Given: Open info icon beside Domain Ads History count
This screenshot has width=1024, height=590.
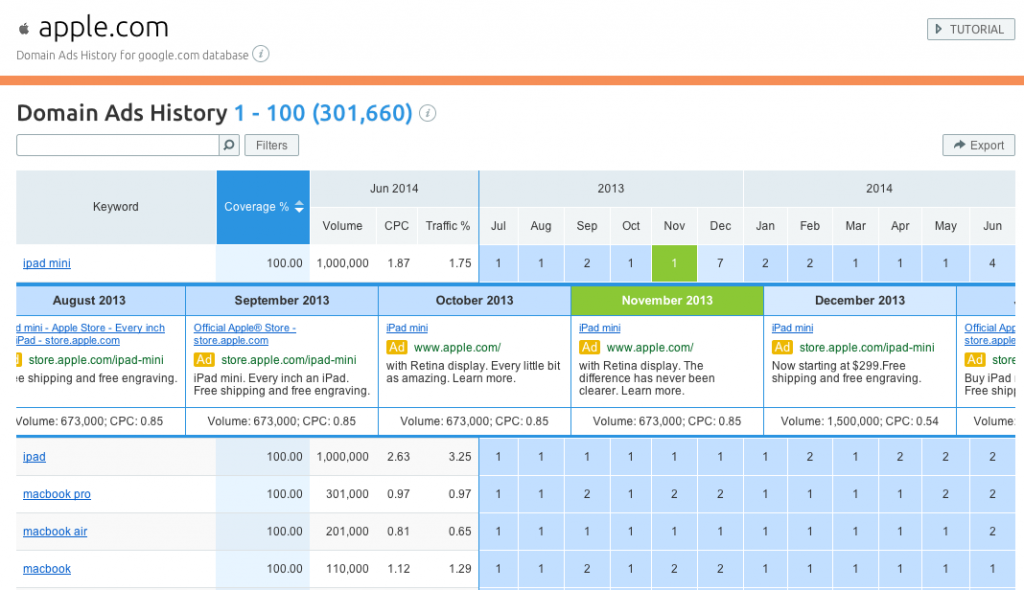Looking at the screenshot, I should (427, 114).
